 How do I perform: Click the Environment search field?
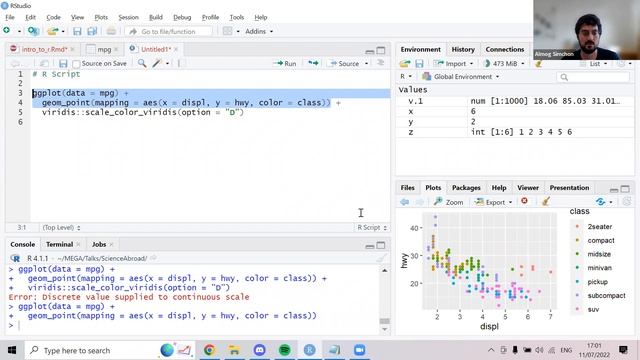(x=593, y=77)
